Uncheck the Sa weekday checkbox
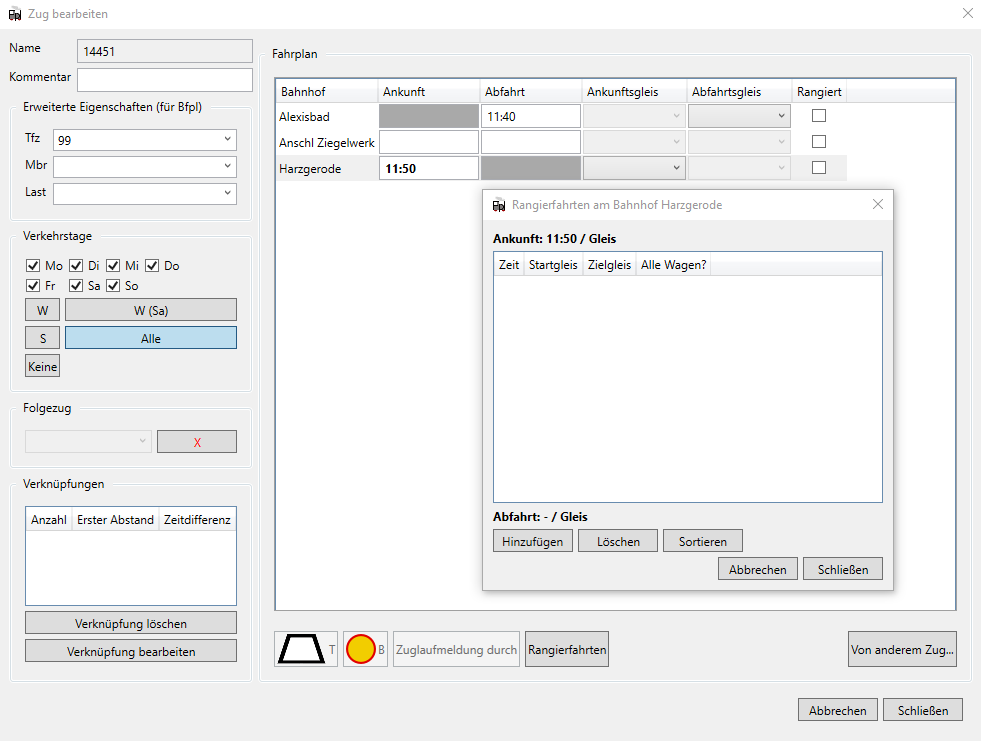 point(76,286)
